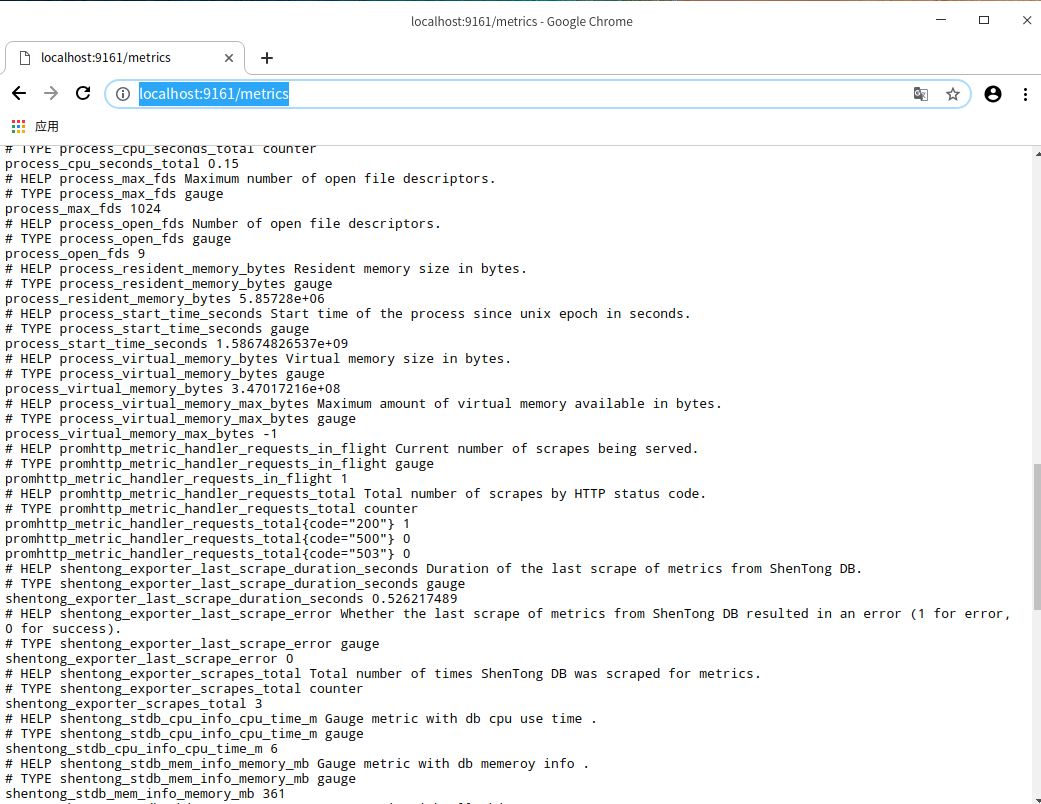The image size is (1041, 804).
Task: Reload the metrics page
Action: 83,94
